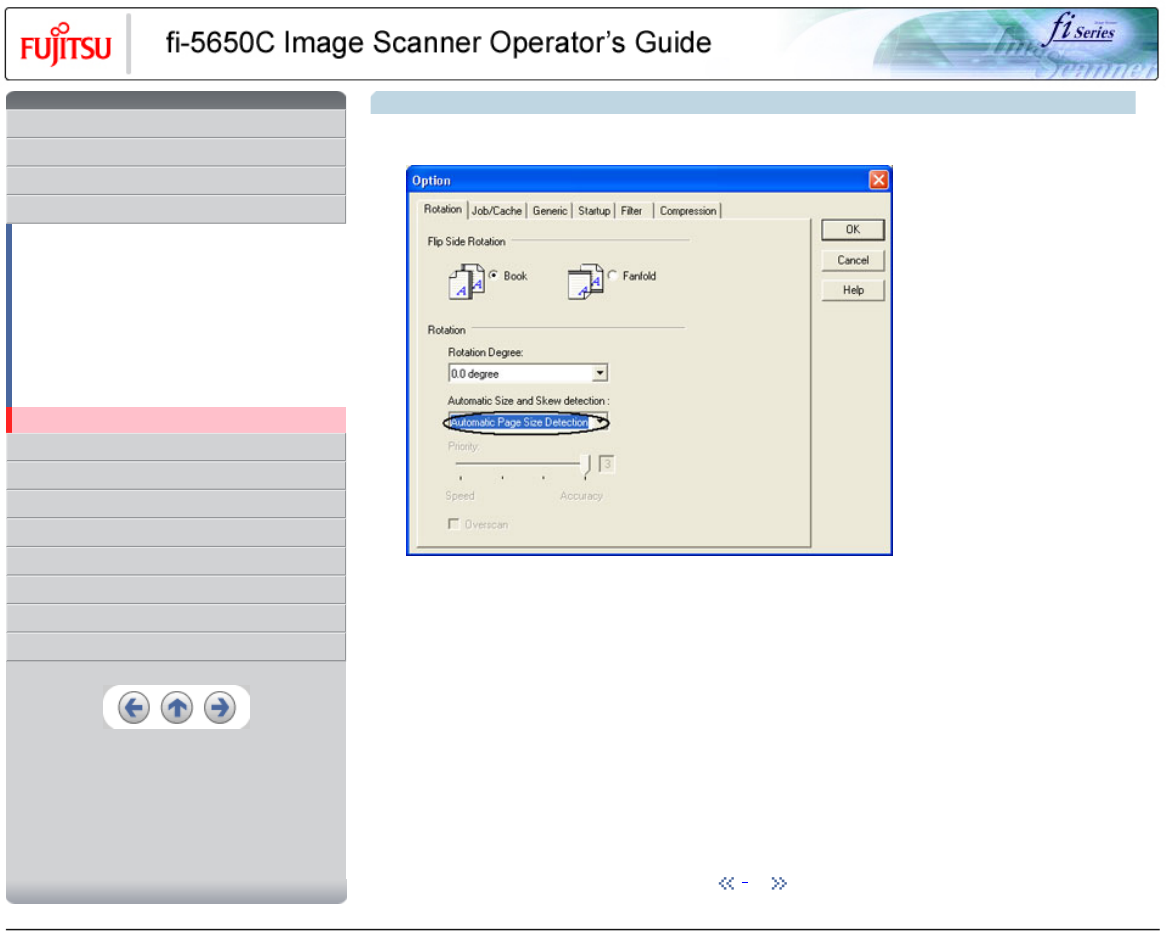
Task: Open the Startup tab
Action: 594,211
